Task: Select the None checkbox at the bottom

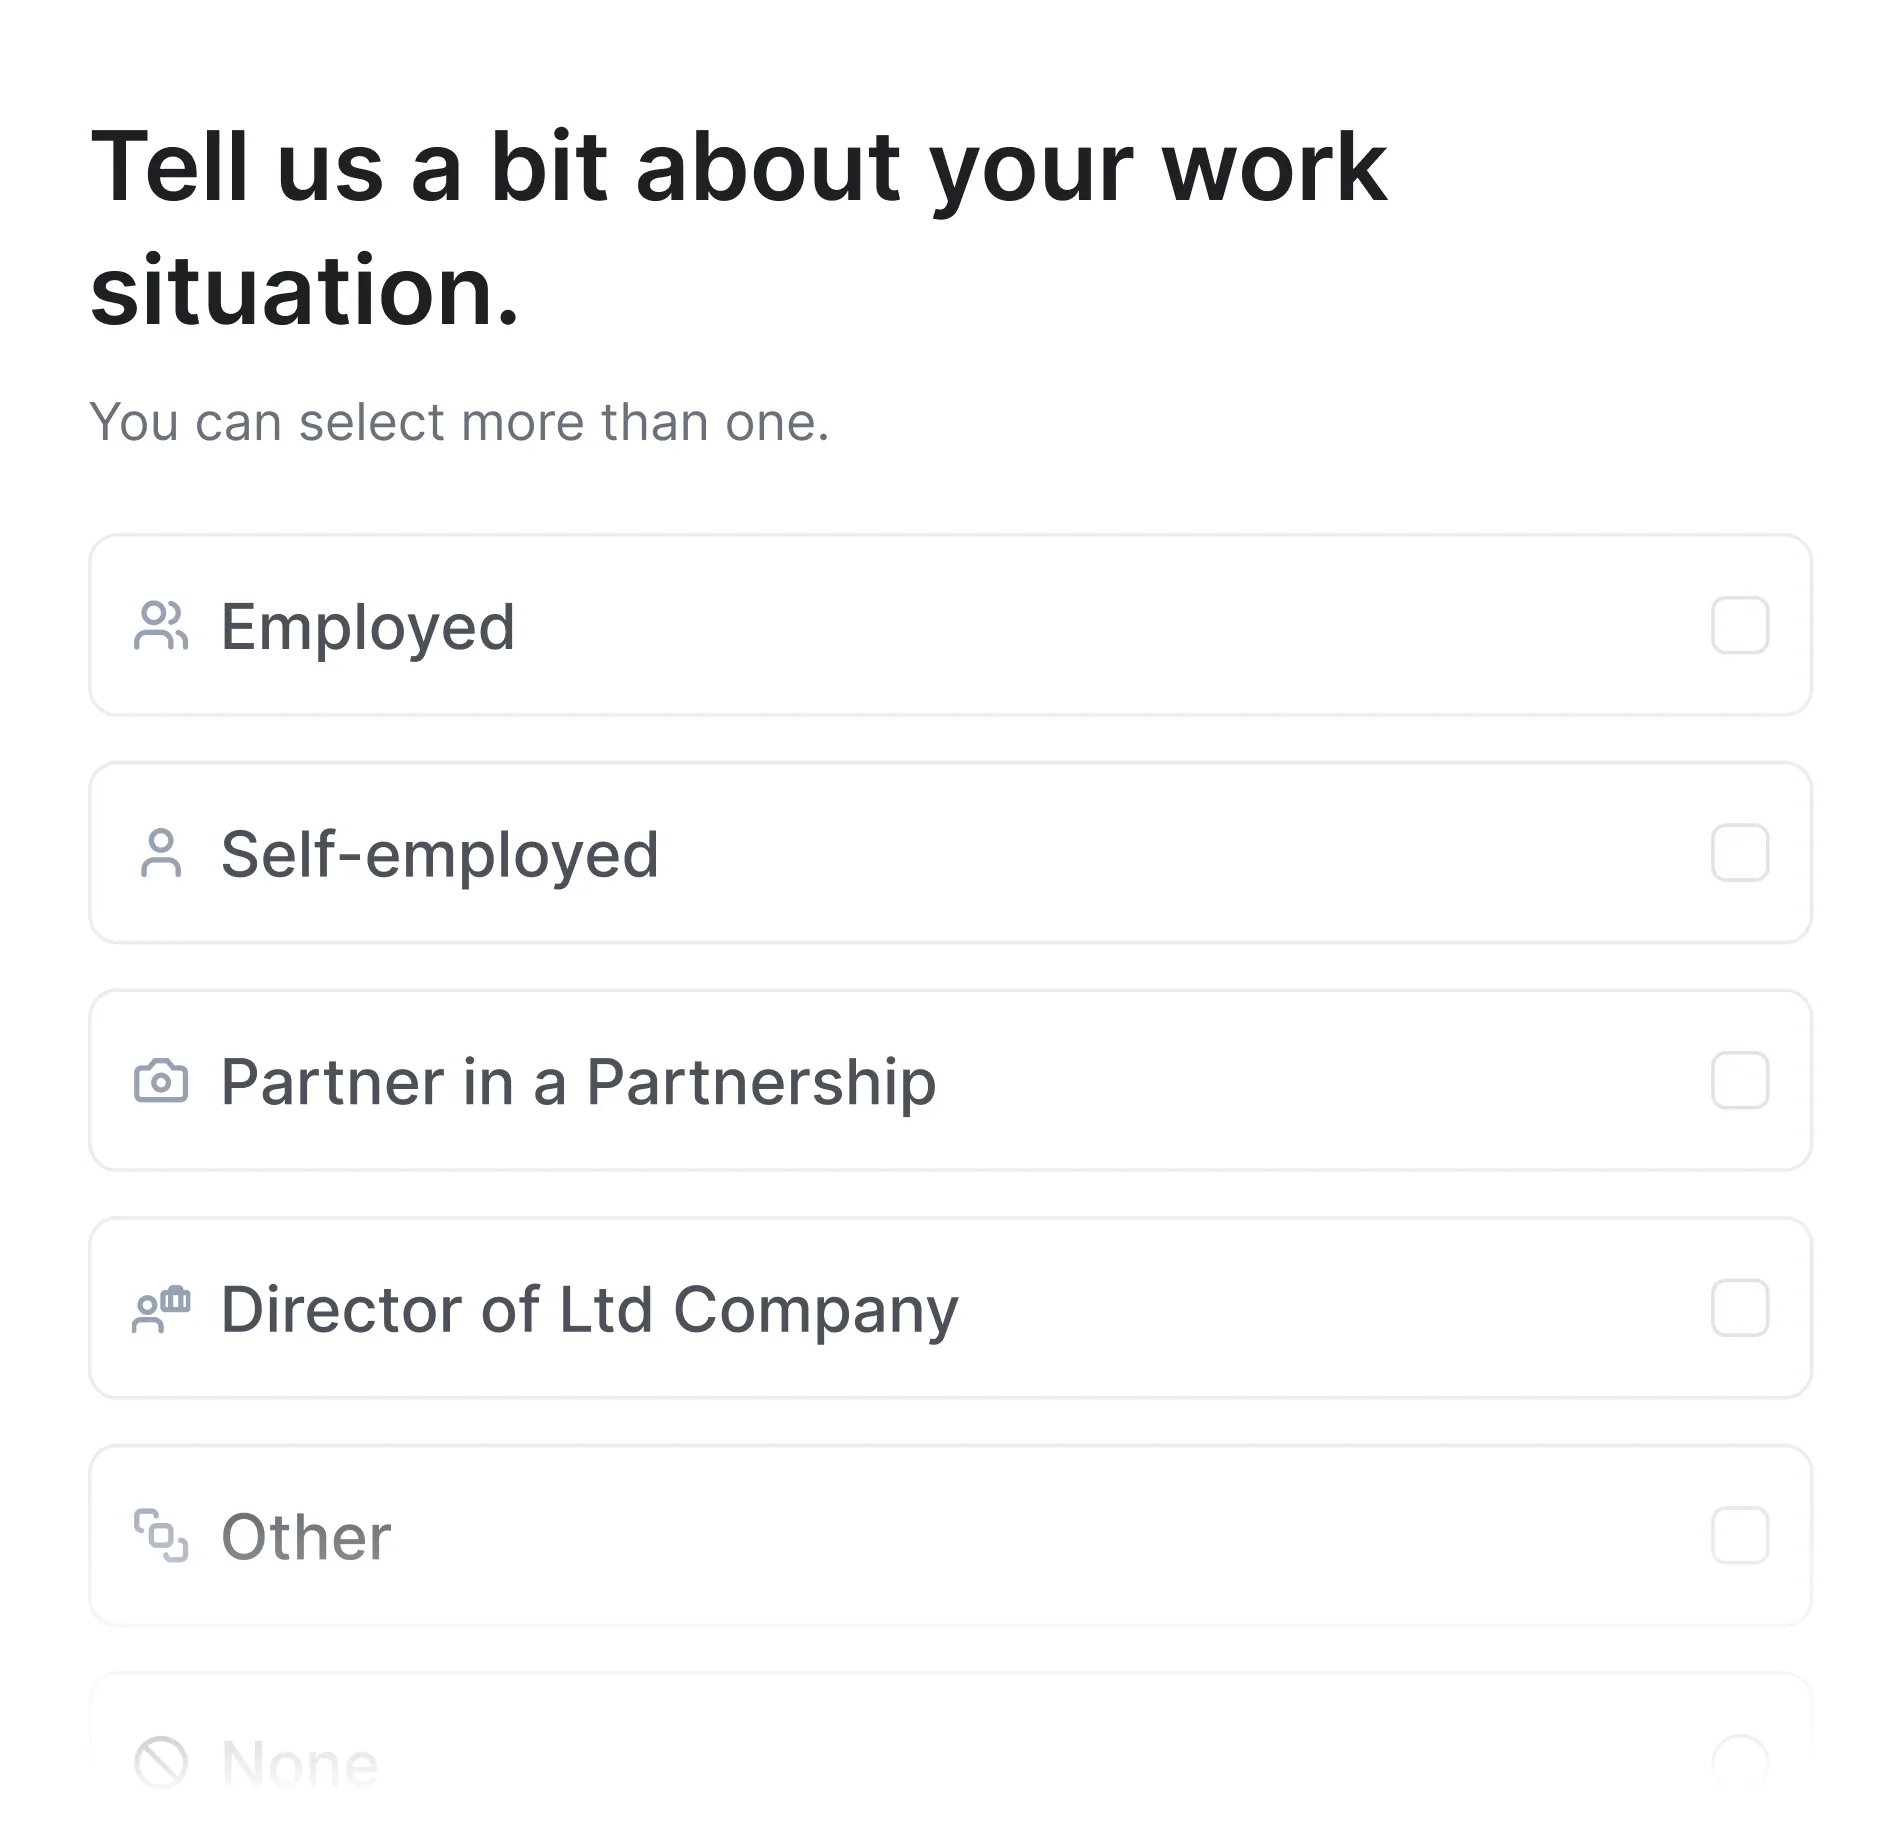Action: click(1740, 1762)
